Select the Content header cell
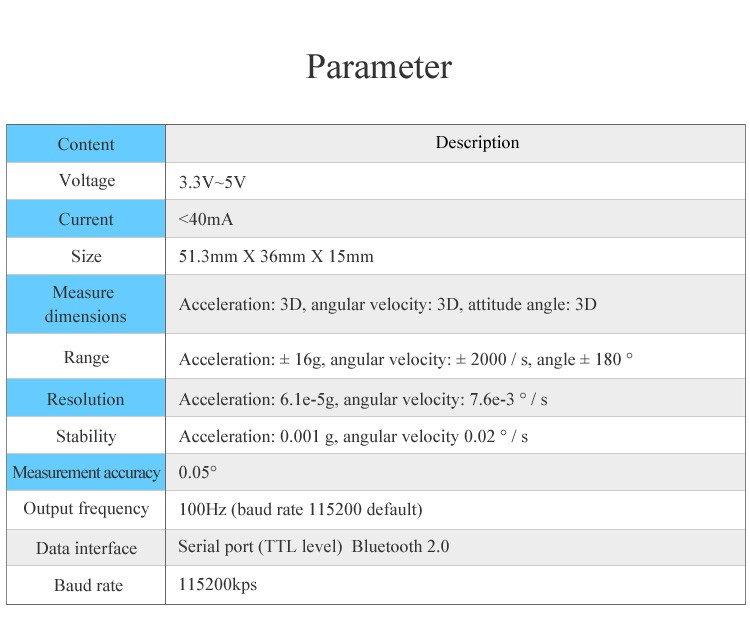The width and height of the screenshot is (750, 624). [x=86, y=144]
